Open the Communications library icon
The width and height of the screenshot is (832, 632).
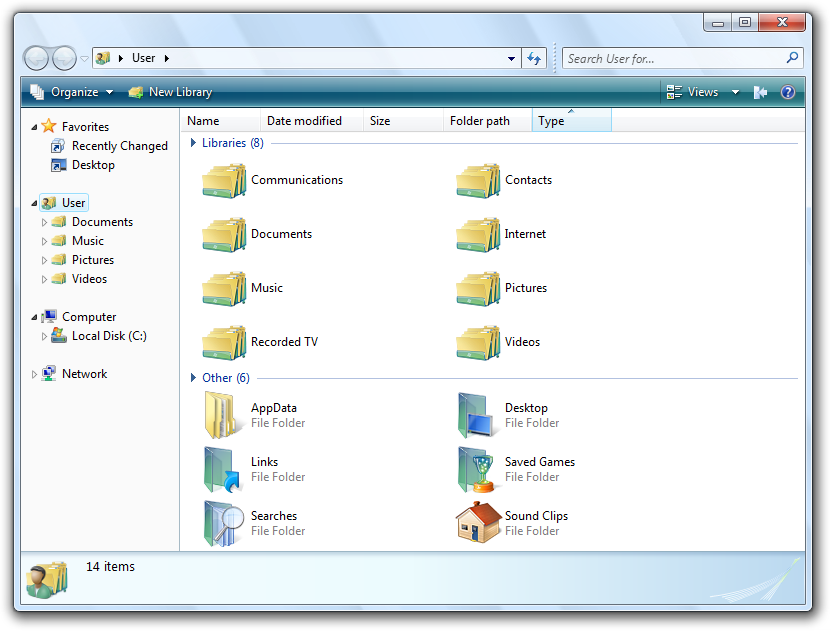224,181
